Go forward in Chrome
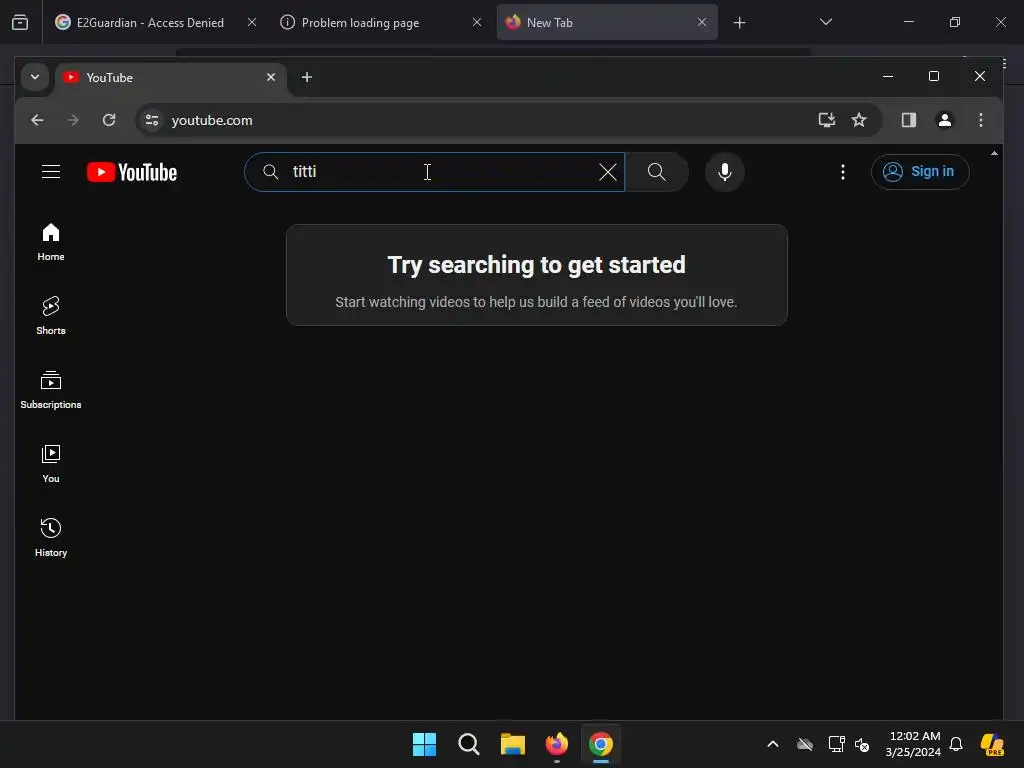The image size is (1024, 768). (x=73, y=120)
